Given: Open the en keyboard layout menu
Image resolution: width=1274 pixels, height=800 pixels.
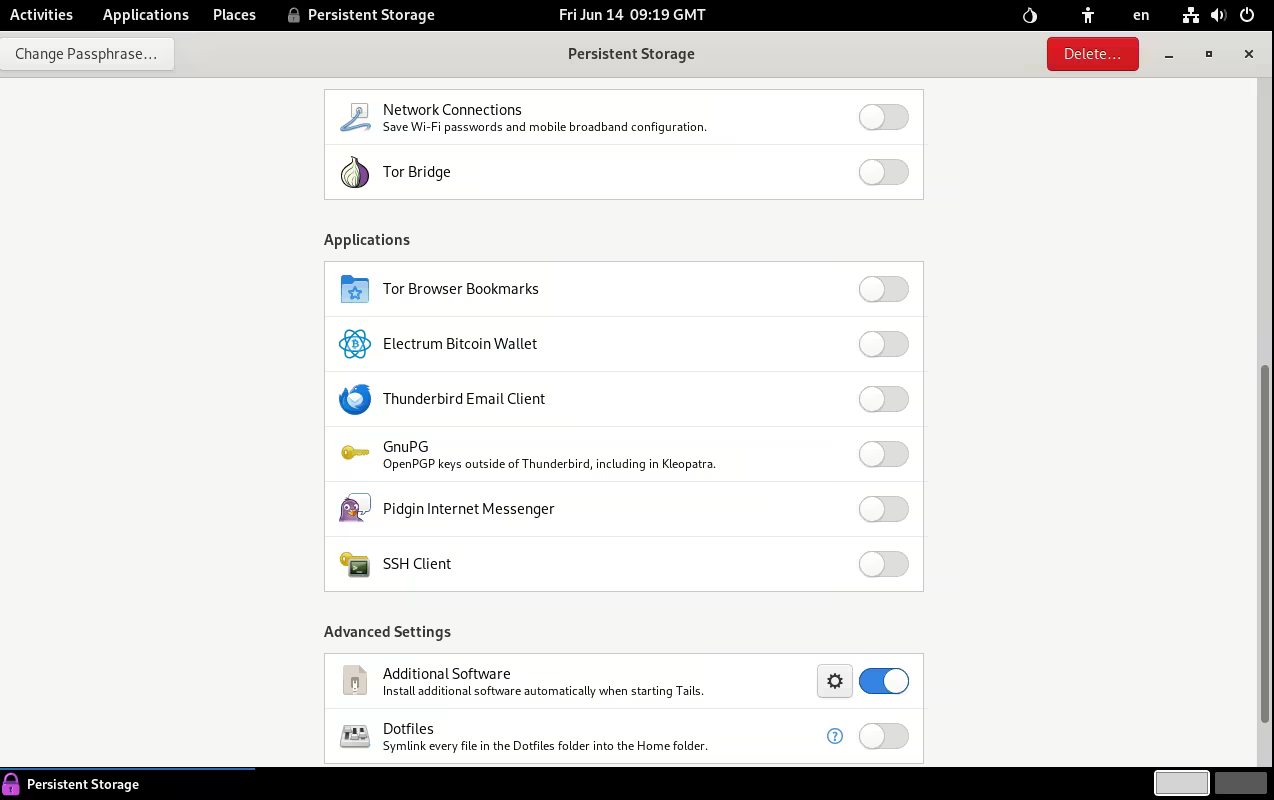Looking at the screenshot, I should tap(1141, 15).
